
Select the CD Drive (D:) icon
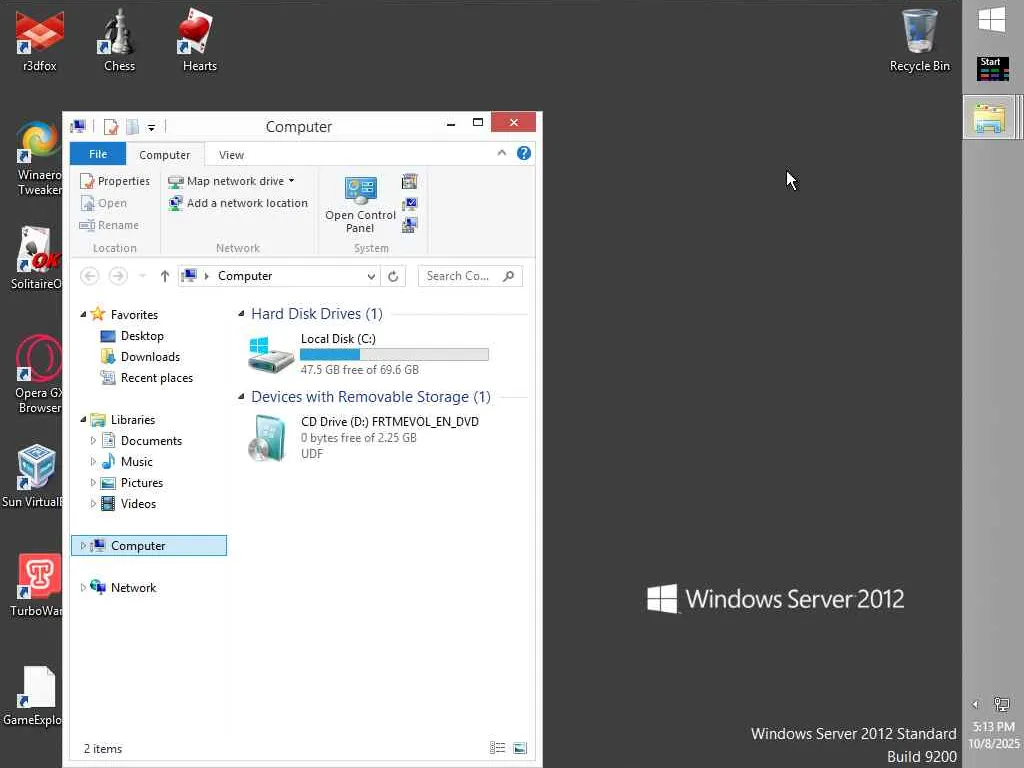268,438
